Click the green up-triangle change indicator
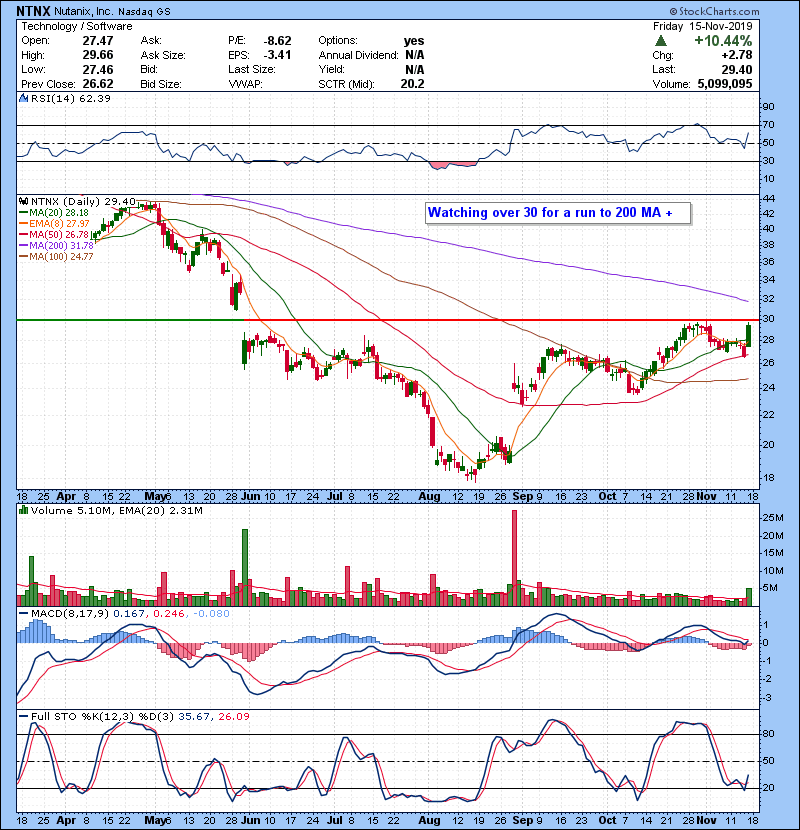Image resolution: width=800 pixels, height=830 pixels. (660, 41)
